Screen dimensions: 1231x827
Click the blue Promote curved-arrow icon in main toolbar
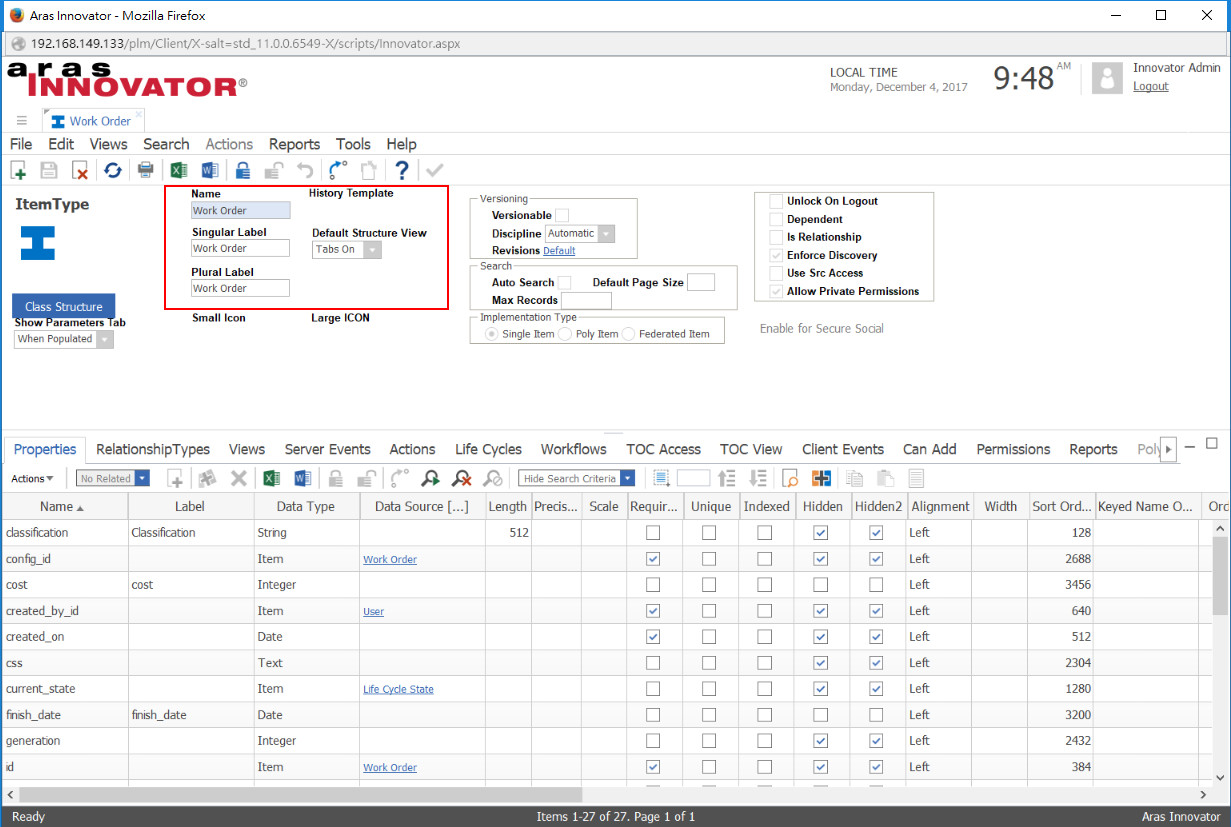tap(338, 170)
